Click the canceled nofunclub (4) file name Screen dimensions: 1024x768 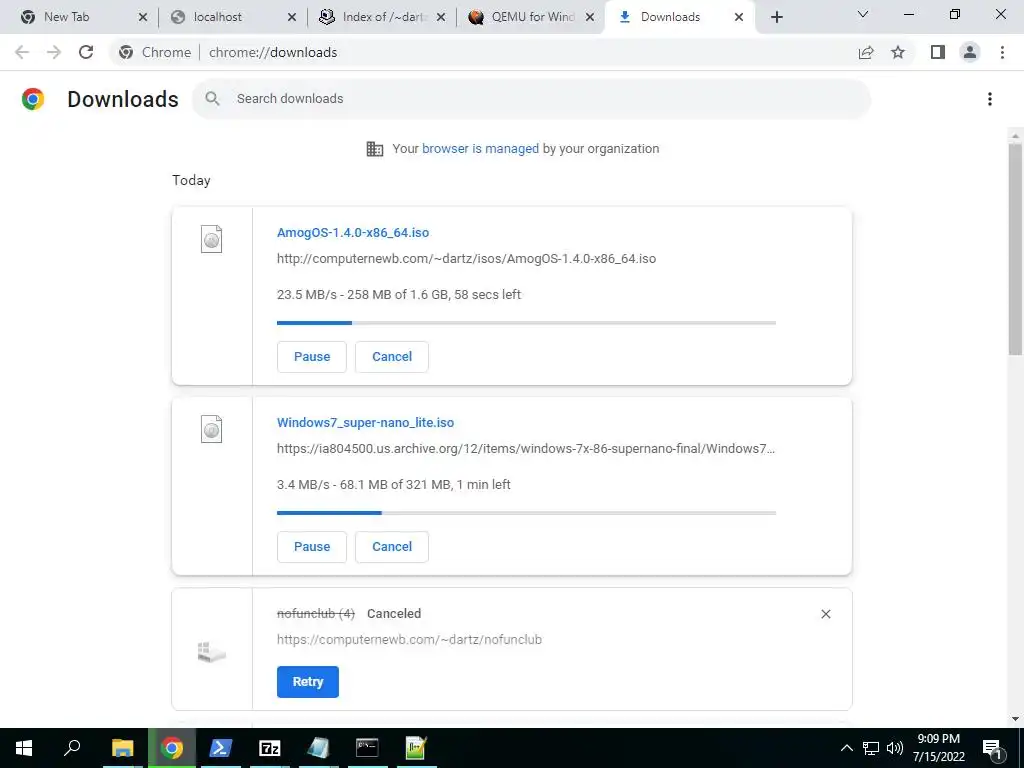point(315,614)
